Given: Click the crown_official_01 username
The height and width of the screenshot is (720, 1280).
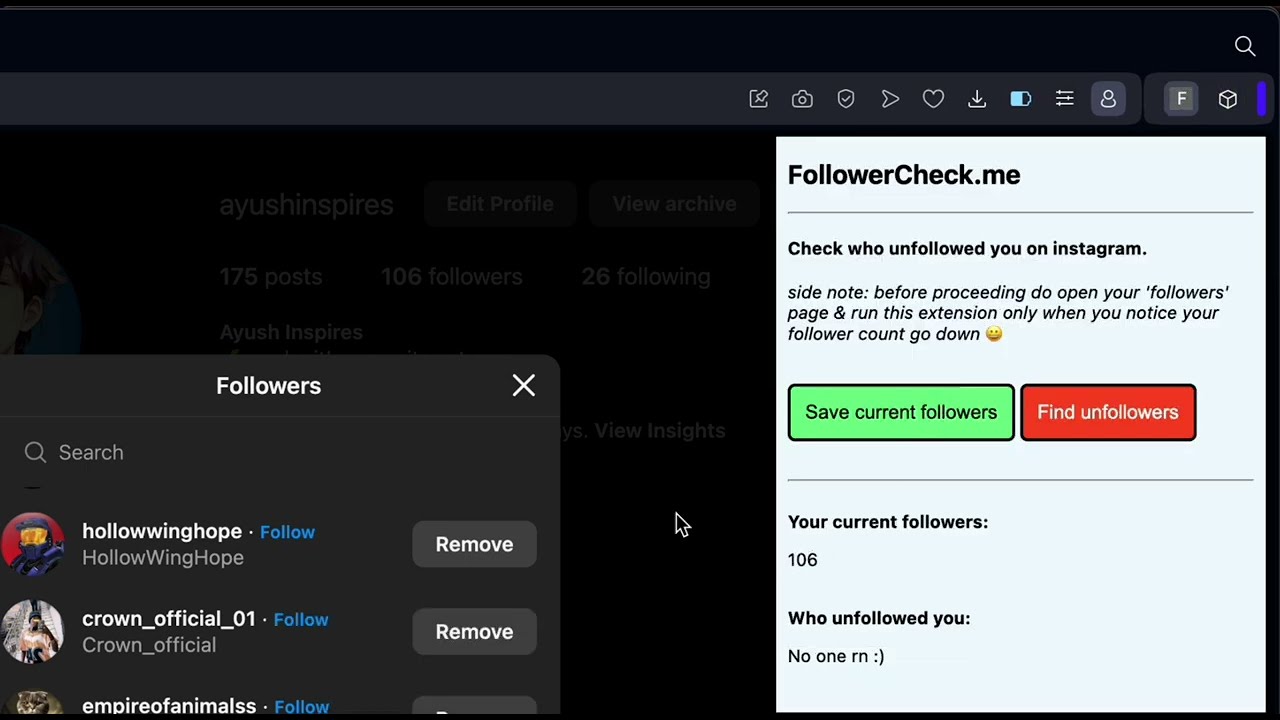Looking at the screenshot, I should (169, 619).
